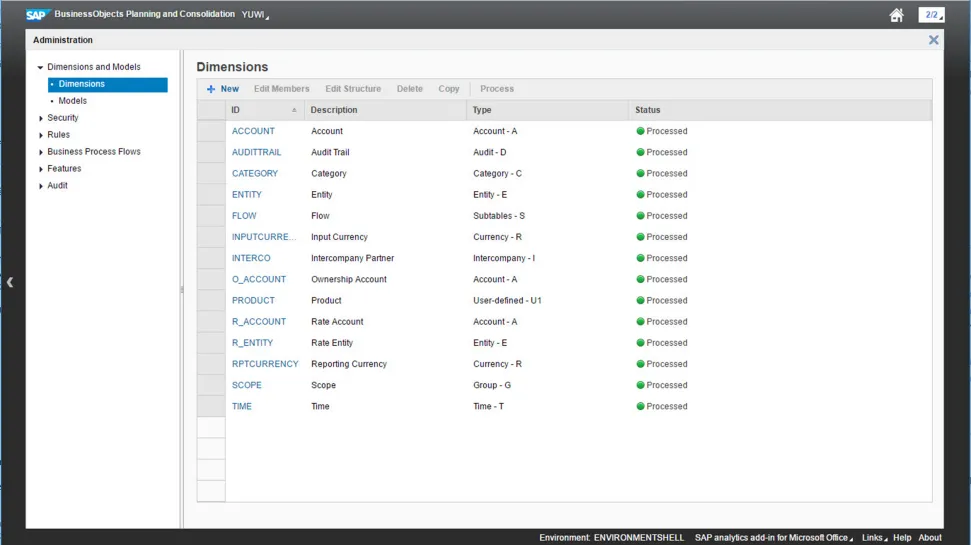Screen dimensions: 971x545
Task: Click the SAP logo
Action: pos(39,15)
